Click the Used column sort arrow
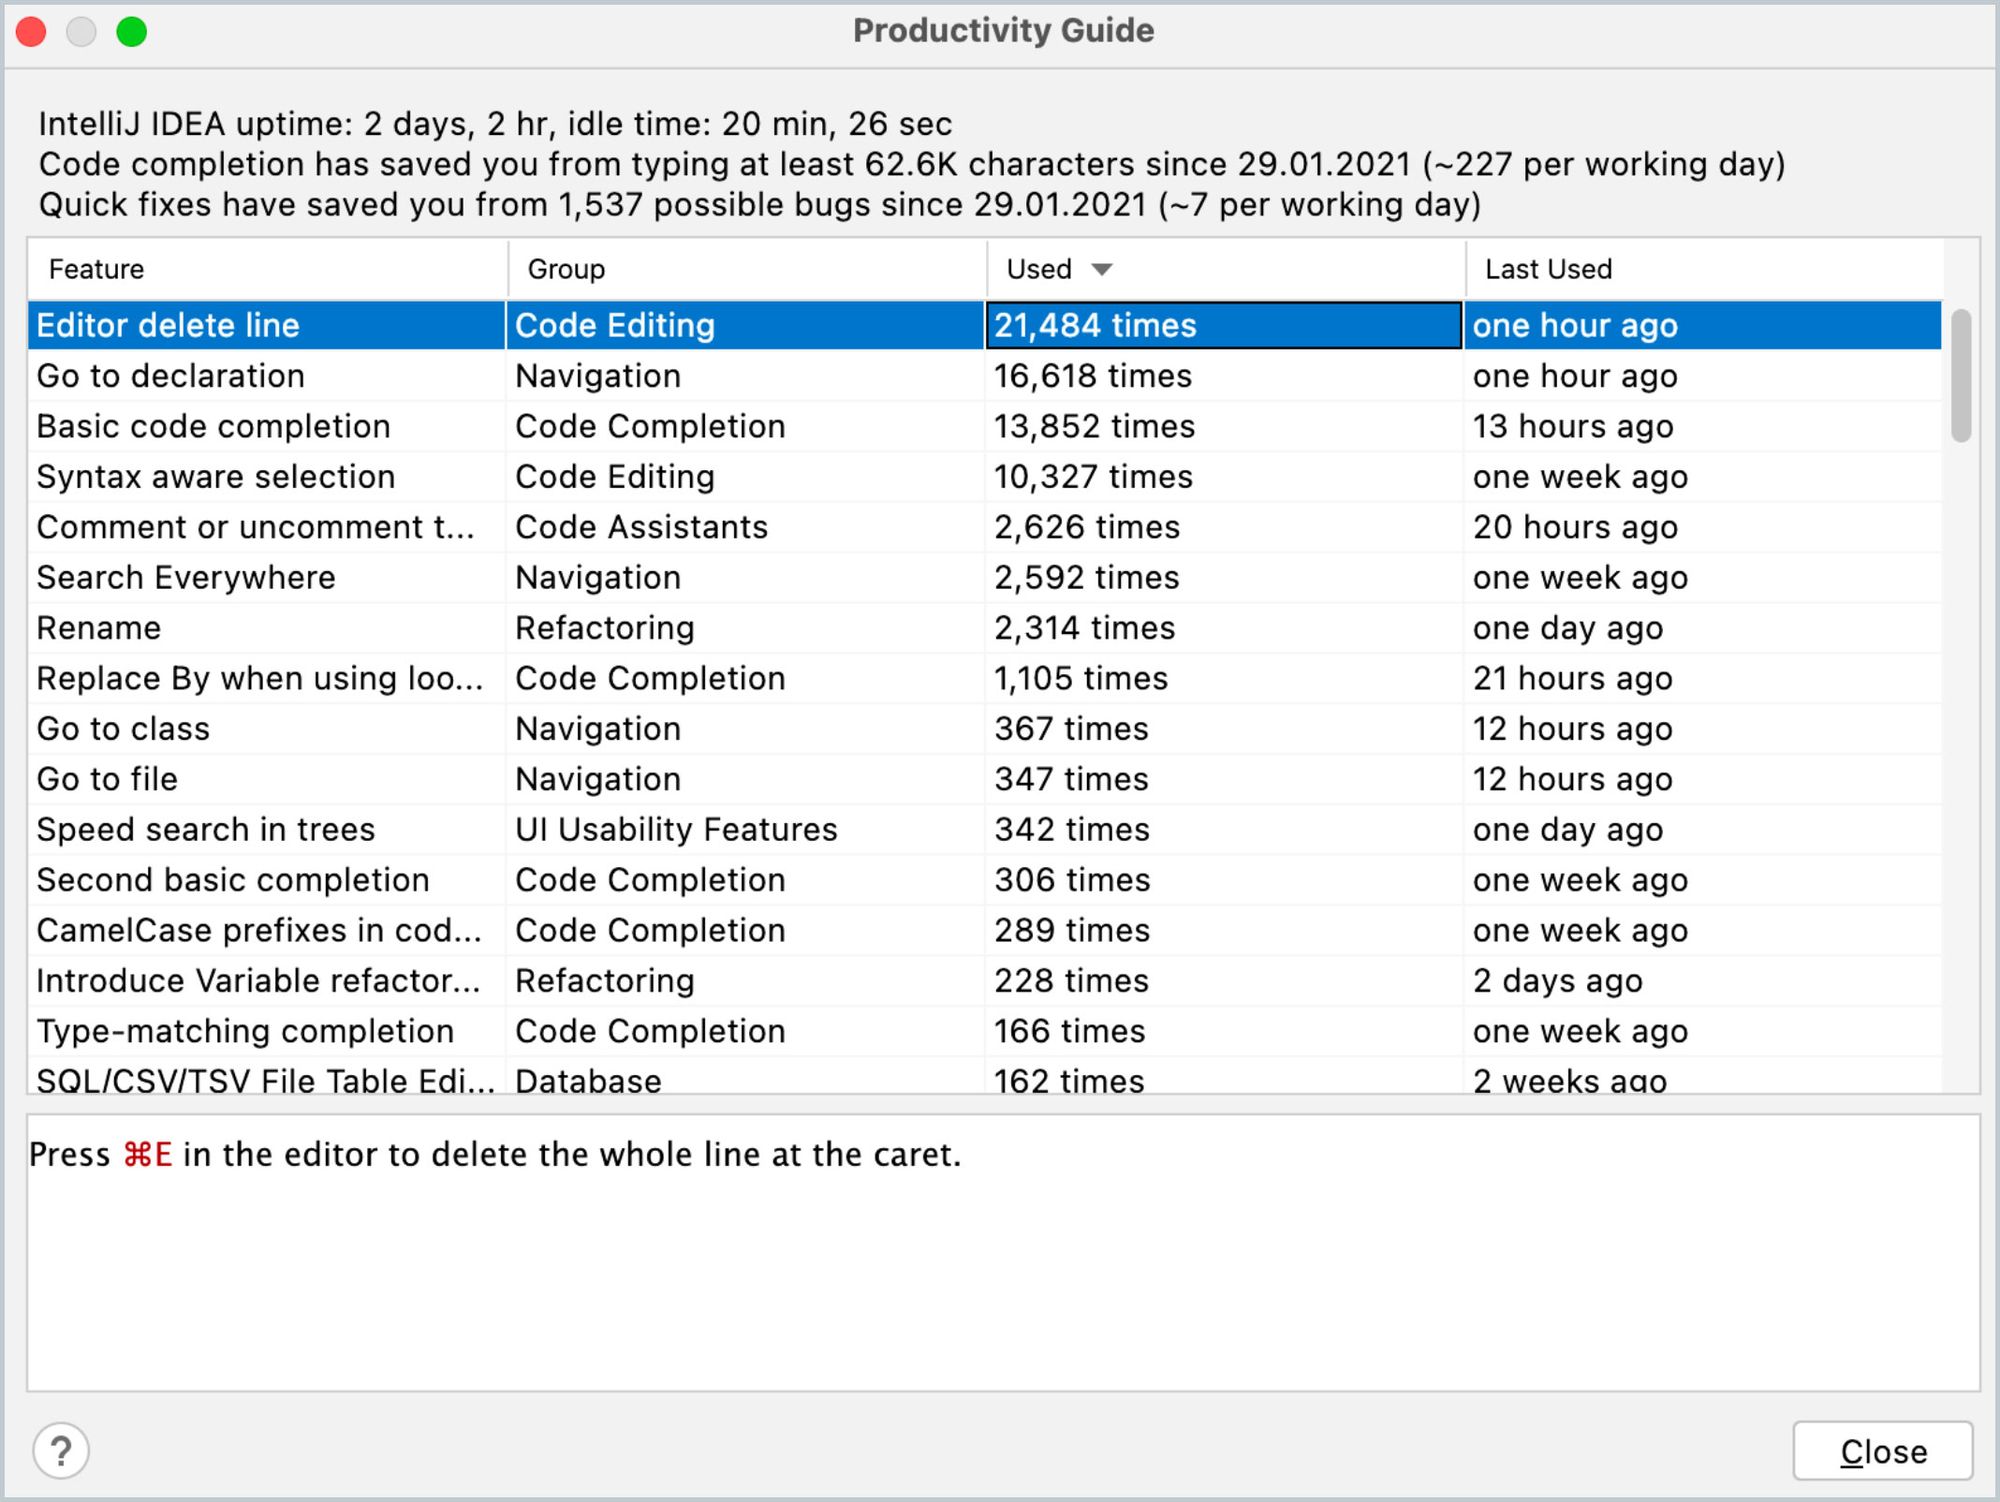This screenshot has height=1502, width=2000. [1102, 269]
